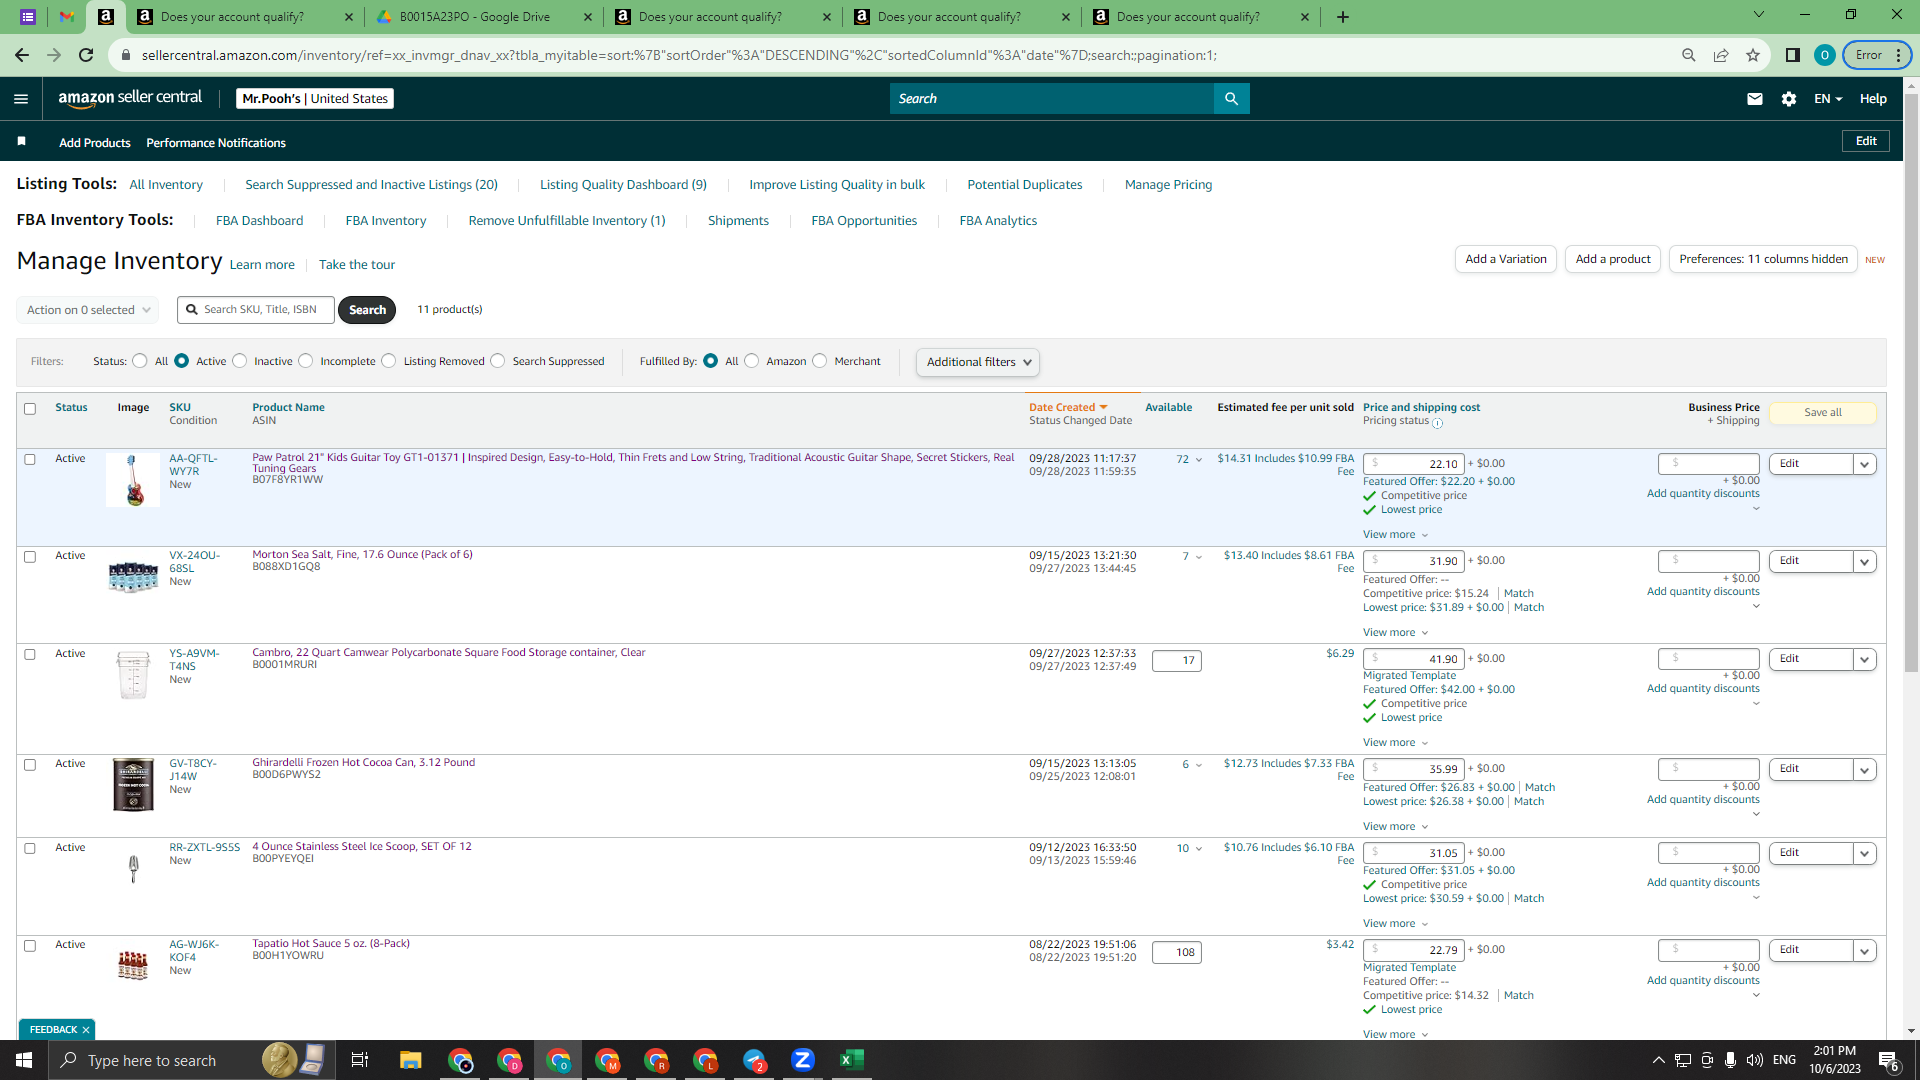Close the FEEDBACK tab
Viewport: 1920px width, 1080px height.
pos(86,1029)
